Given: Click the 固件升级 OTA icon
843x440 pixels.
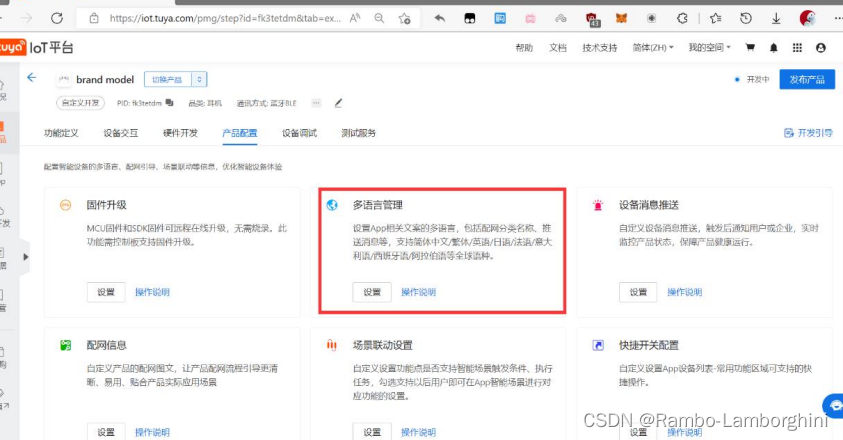Looking at the screenshot, I should [x=65, y=205].
